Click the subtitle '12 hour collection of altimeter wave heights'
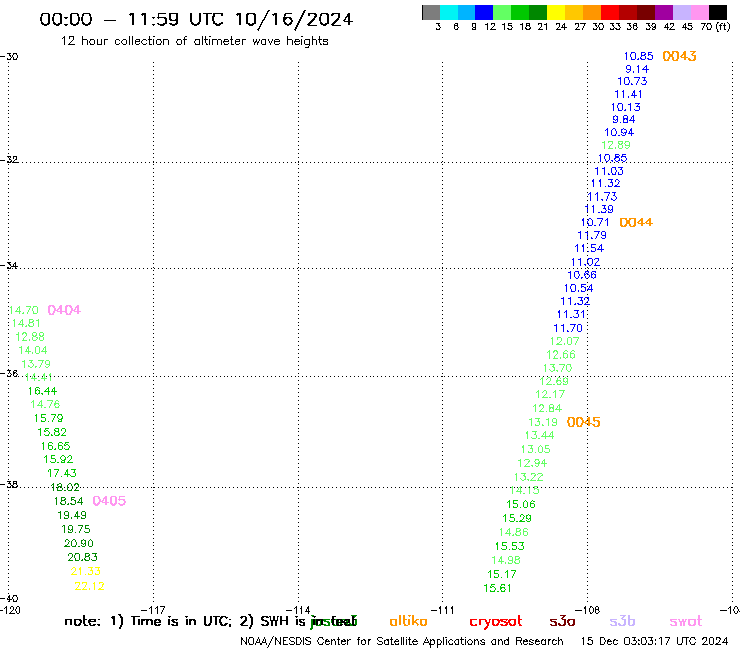 (194, 41)
